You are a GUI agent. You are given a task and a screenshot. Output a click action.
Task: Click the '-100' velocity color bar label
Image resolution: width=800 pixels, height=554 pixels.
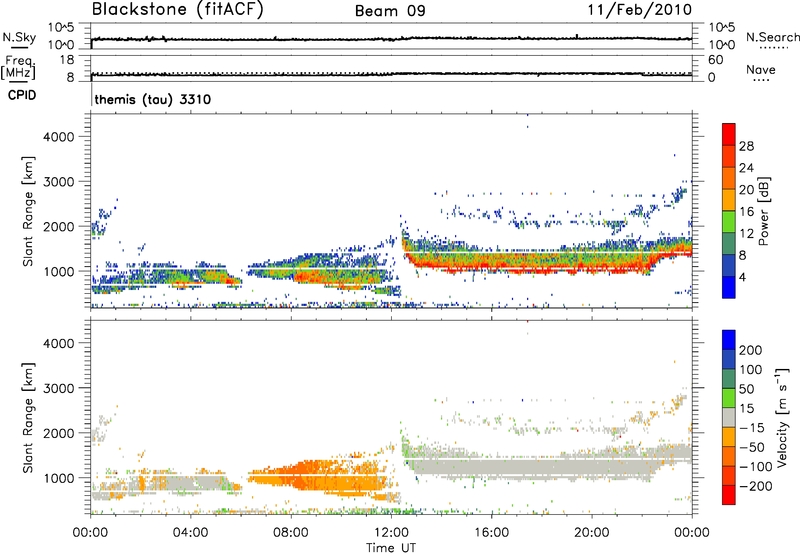pos(755,467)
